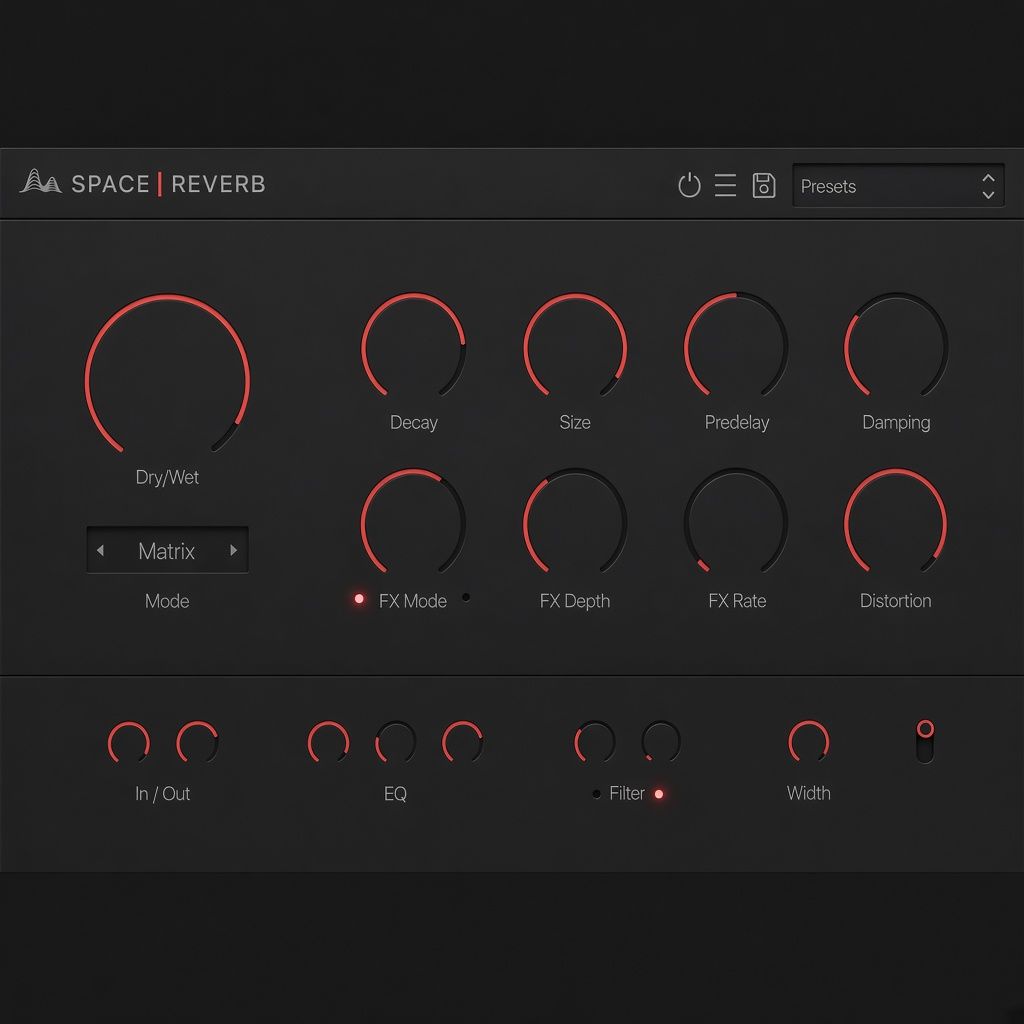1024x1024 pixels.
Task: Click the Width label
Action: (x=808, y=793)
